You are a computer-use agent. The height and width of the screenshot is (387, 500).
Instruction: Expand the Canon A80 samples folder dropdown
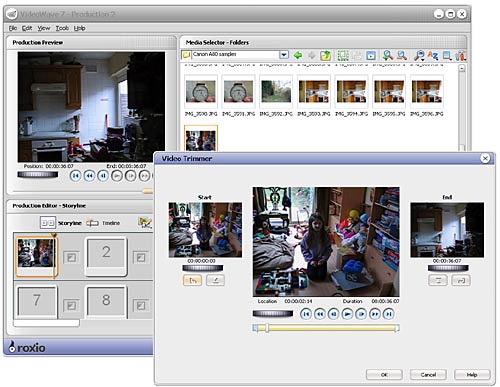click(284, 54)
